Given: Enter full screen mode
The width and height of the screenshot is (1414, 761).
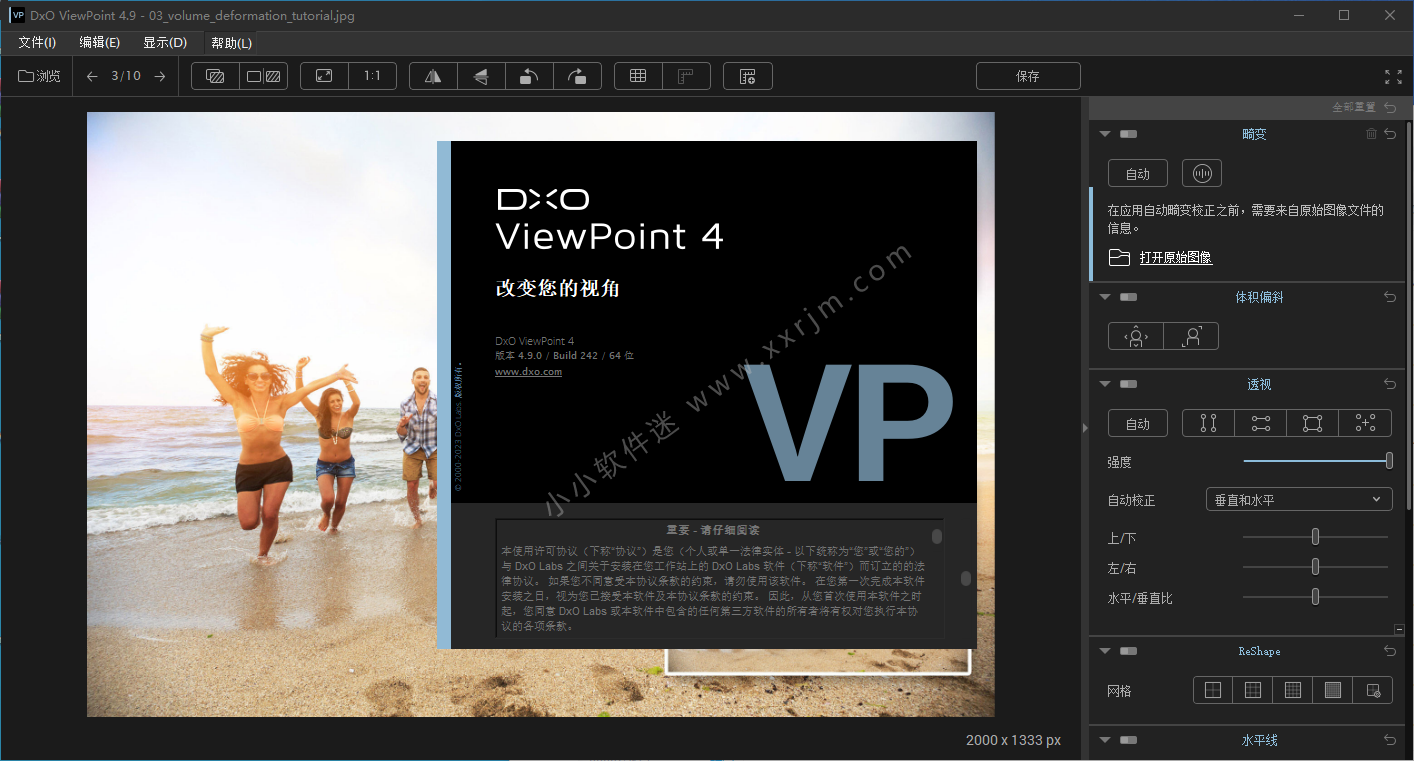Looking at the screenshot, I should [x=1393, y=77].
